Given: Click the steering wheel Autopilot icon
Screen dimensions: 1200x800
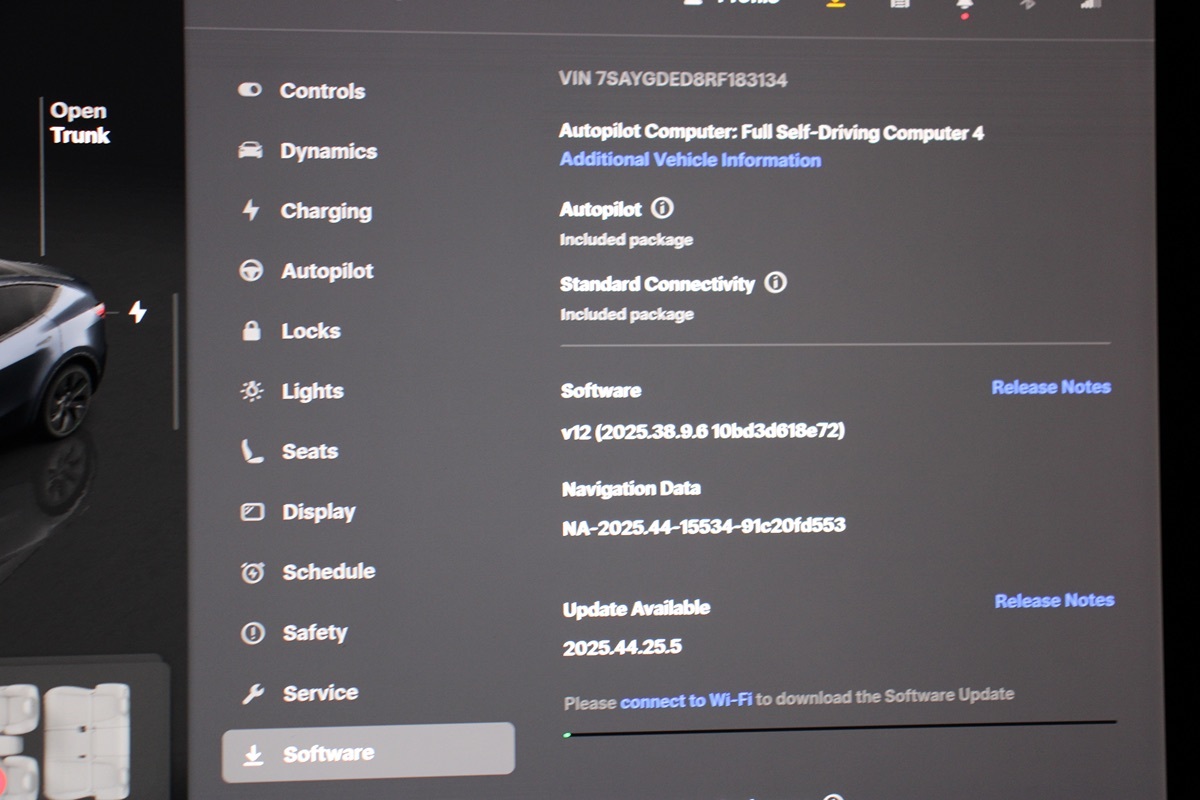Looking at the screenshot, I should click(x=252, y=271).
